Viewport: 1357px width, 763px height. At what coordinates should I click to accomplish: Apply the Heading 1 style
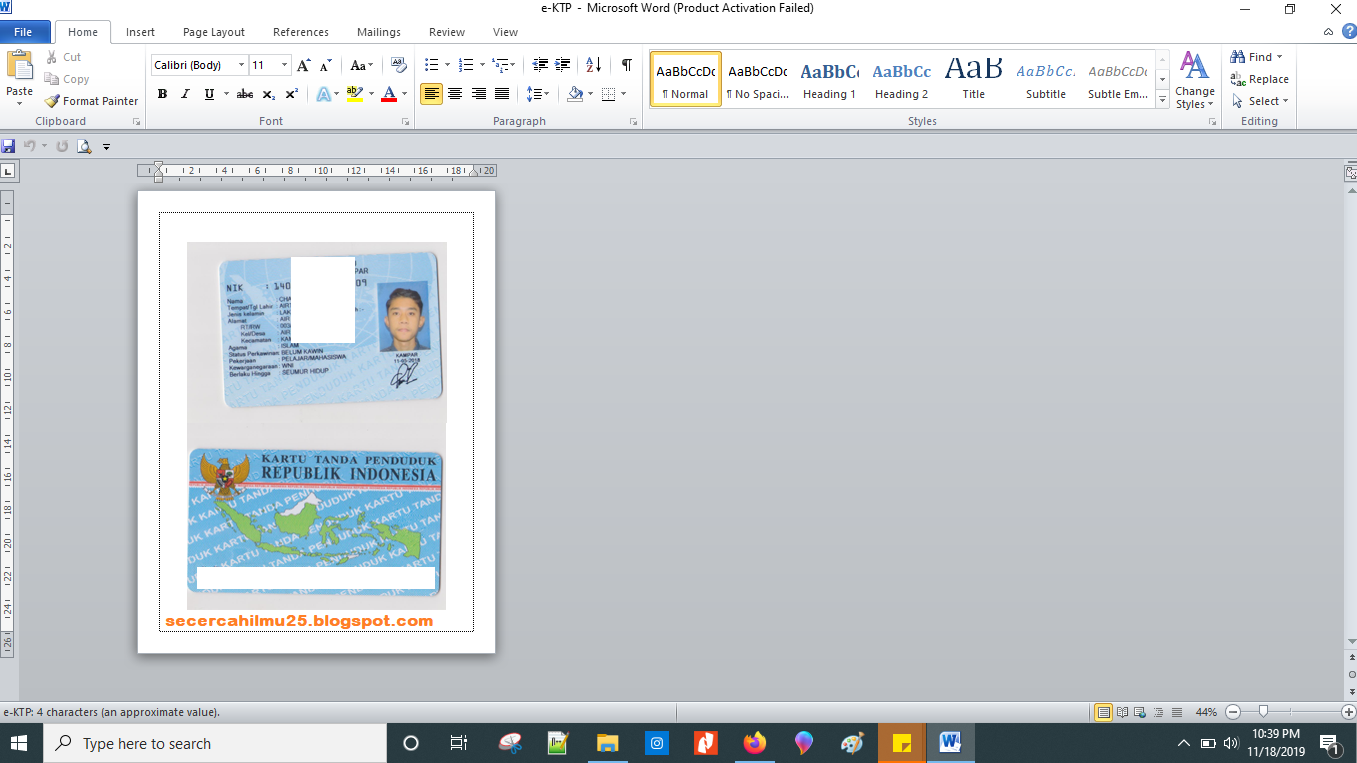(830, 80)
